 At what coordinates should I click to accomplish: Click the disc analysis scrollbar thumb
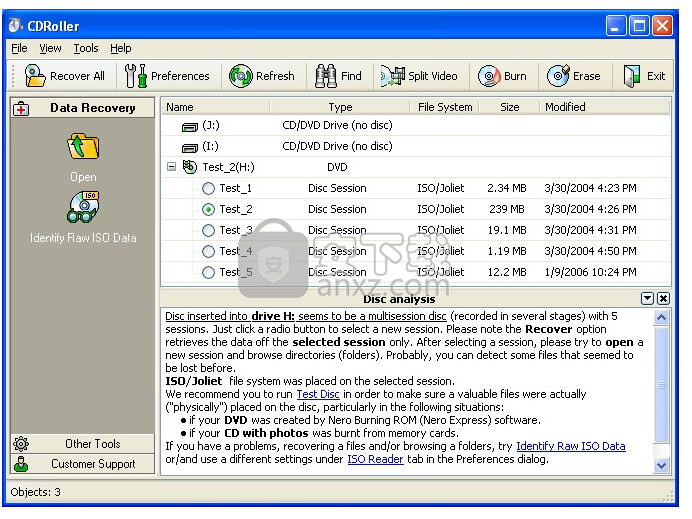(661, 384)
